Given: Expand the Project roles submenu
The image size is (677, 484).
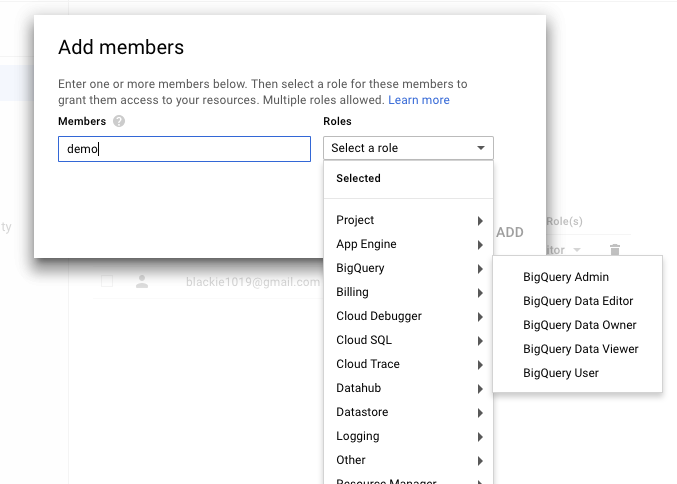Looking at the screenshot, I should click(x=408, y=220).
